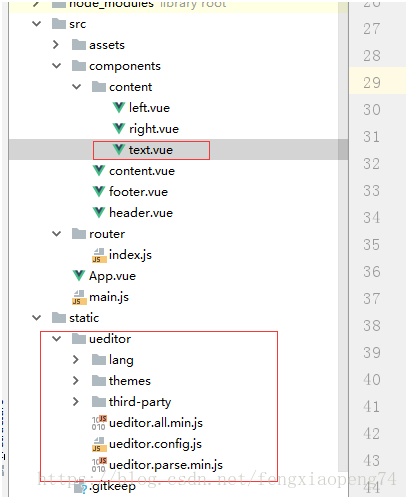Viewport: 408px width, 499px height.
Task: Click the JS icon of ueditor.config.js
Action: pos(99,444)
